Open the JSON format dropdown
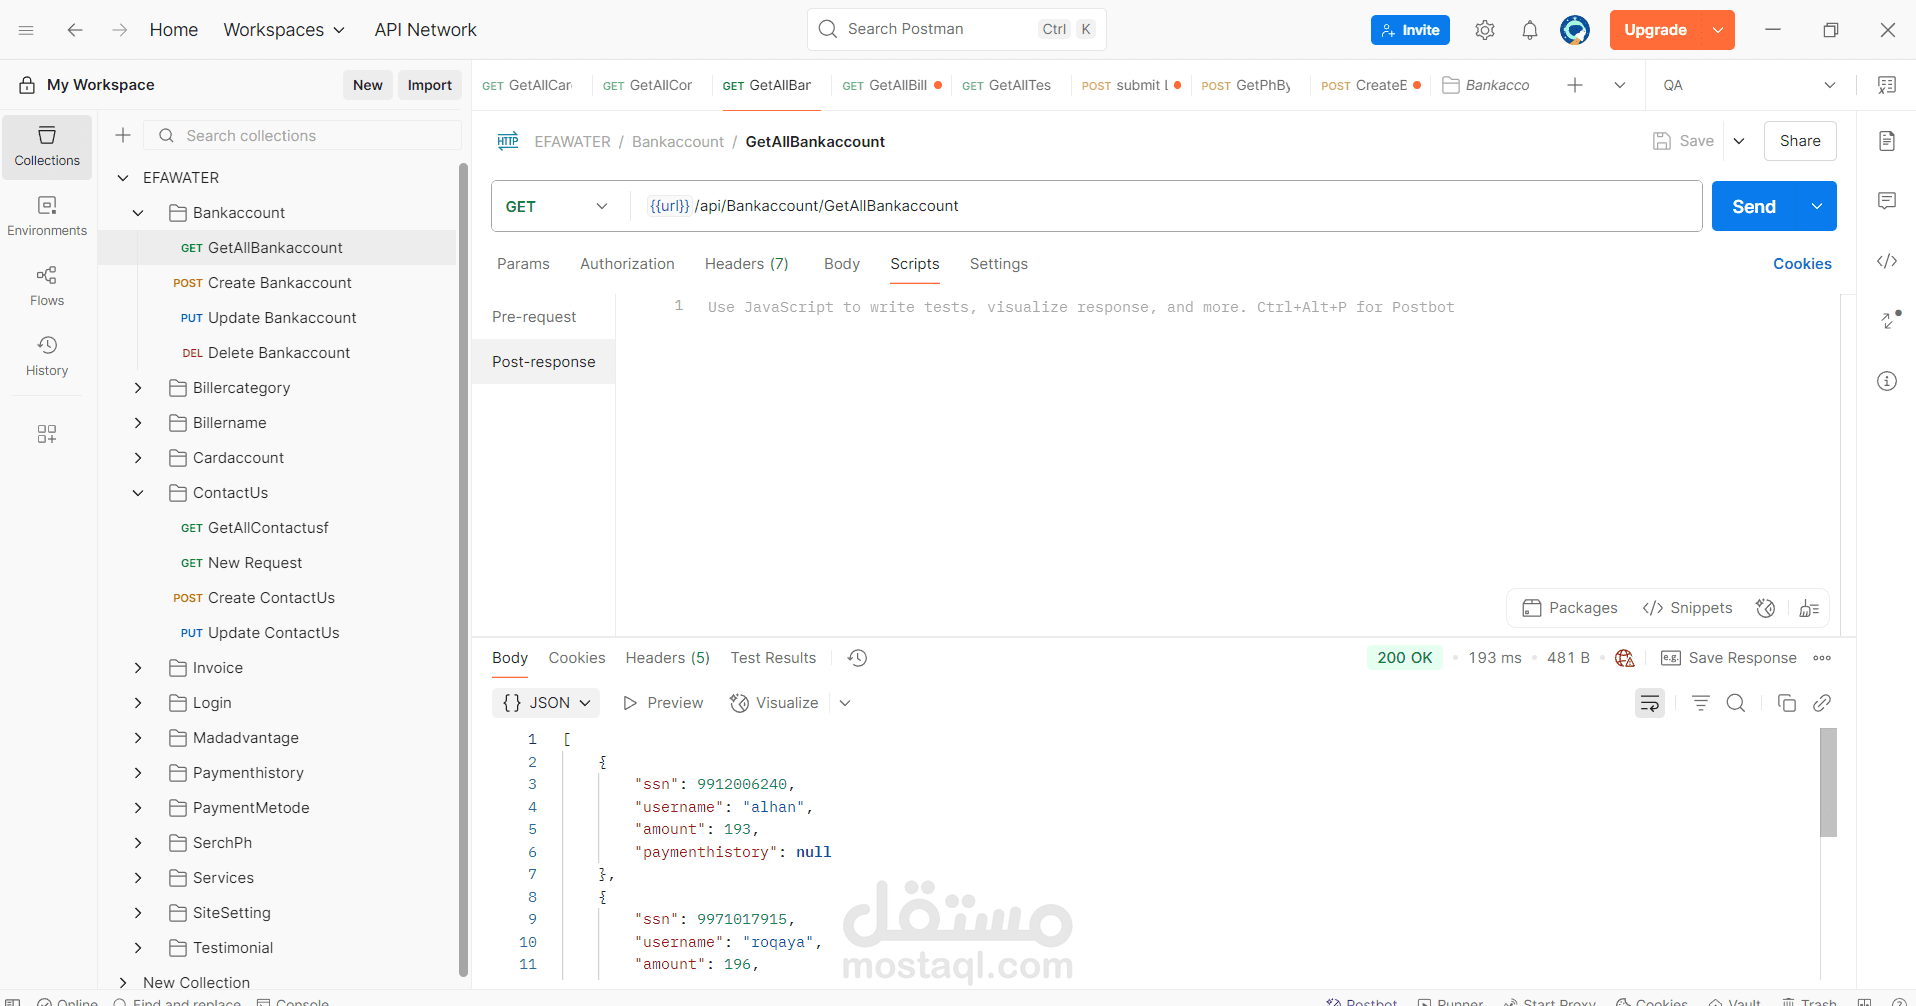 tap(546, 703)
